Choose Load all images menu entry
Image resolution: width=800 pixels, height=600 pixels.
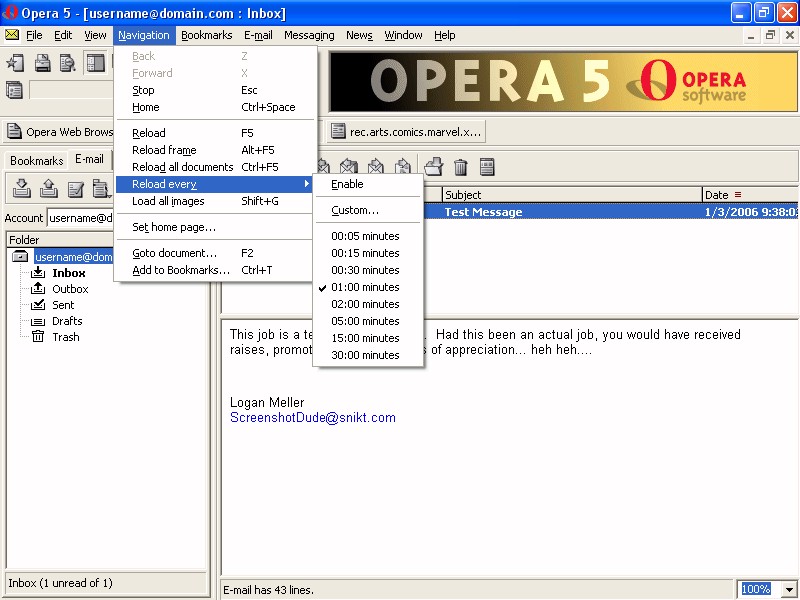pyautogui.click(x=214, y=201)
